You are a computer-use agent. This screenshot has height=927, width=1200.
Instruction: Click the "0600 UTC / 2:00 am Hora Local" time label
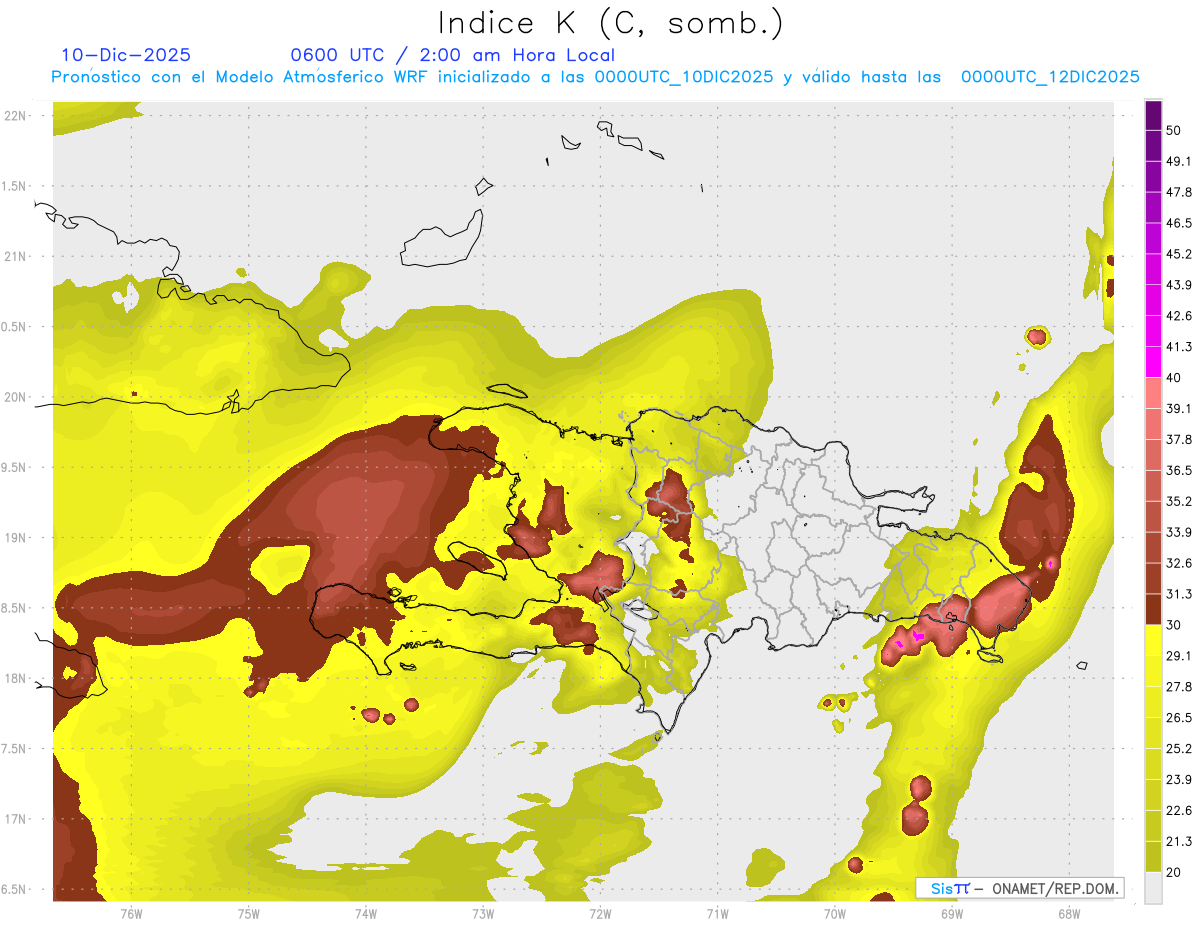pos(452,55)
